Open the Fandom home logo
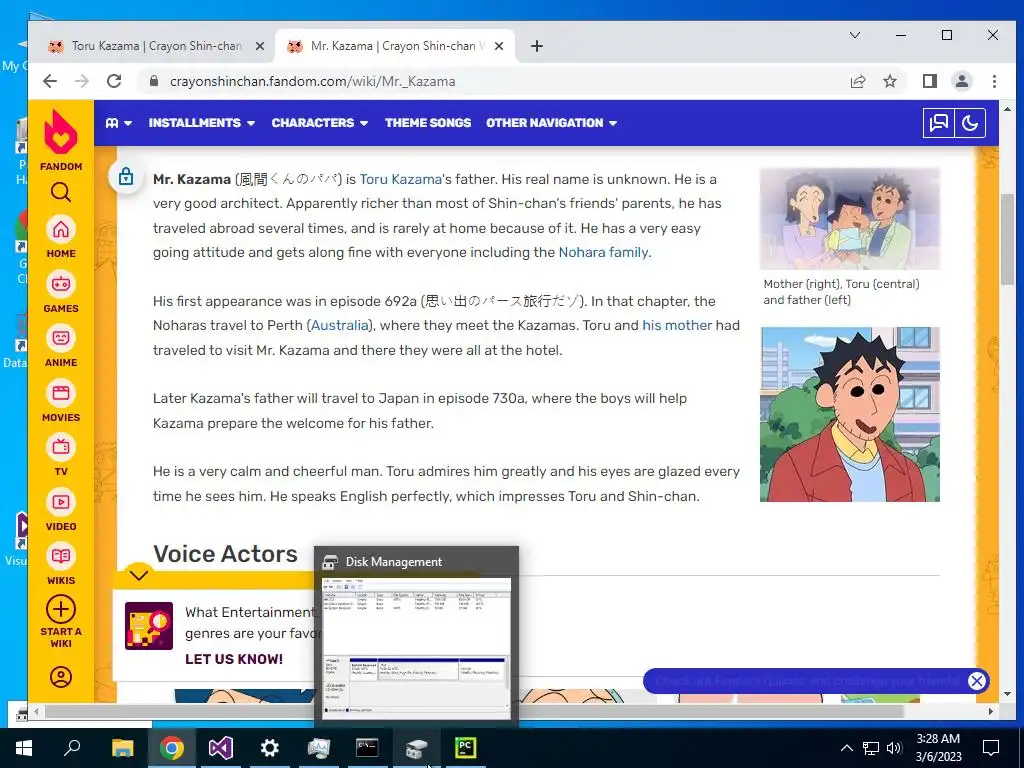This screenshot has width=1024, height=768. 61,140
